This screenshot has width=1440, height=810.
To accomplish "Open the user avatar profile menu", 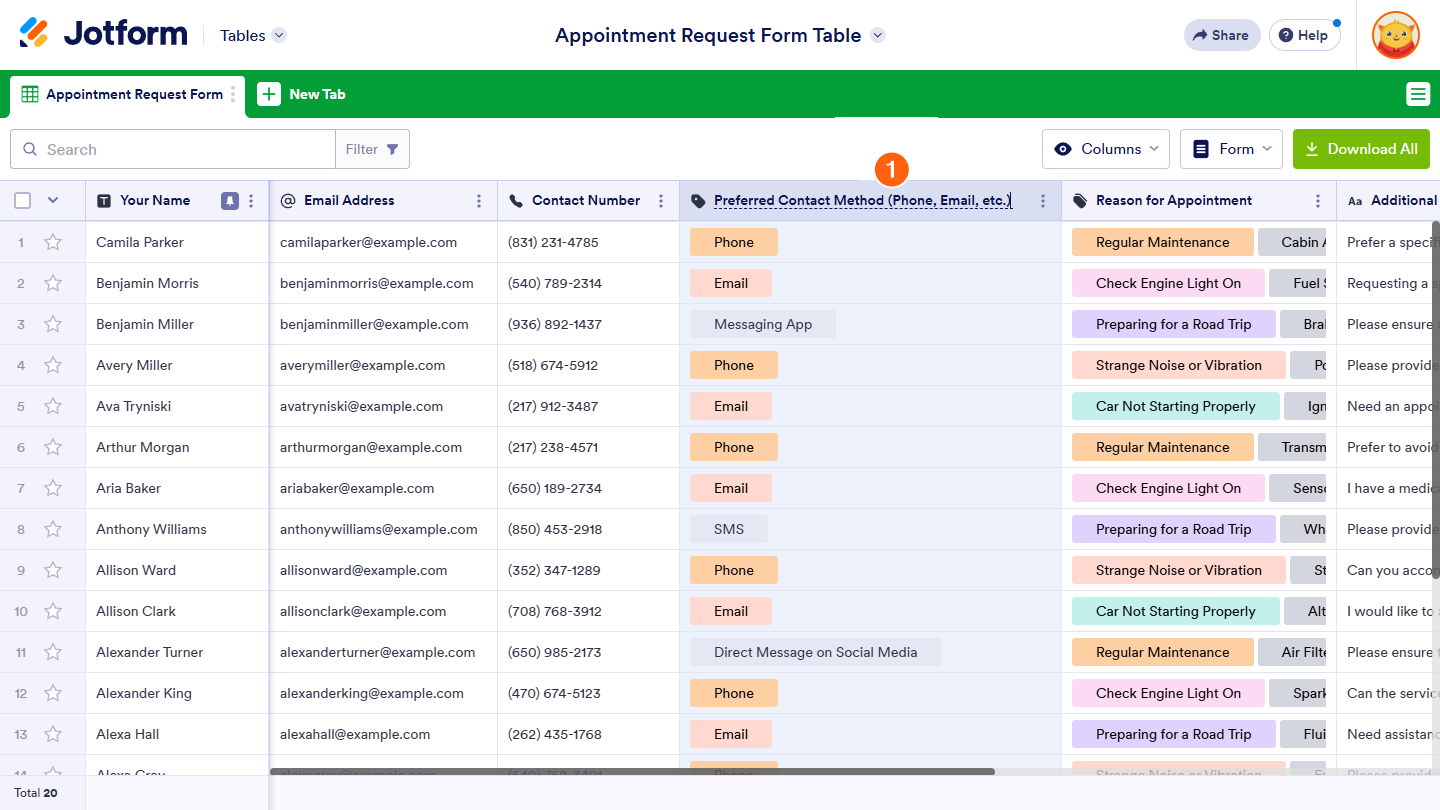I will [1395, 35].
